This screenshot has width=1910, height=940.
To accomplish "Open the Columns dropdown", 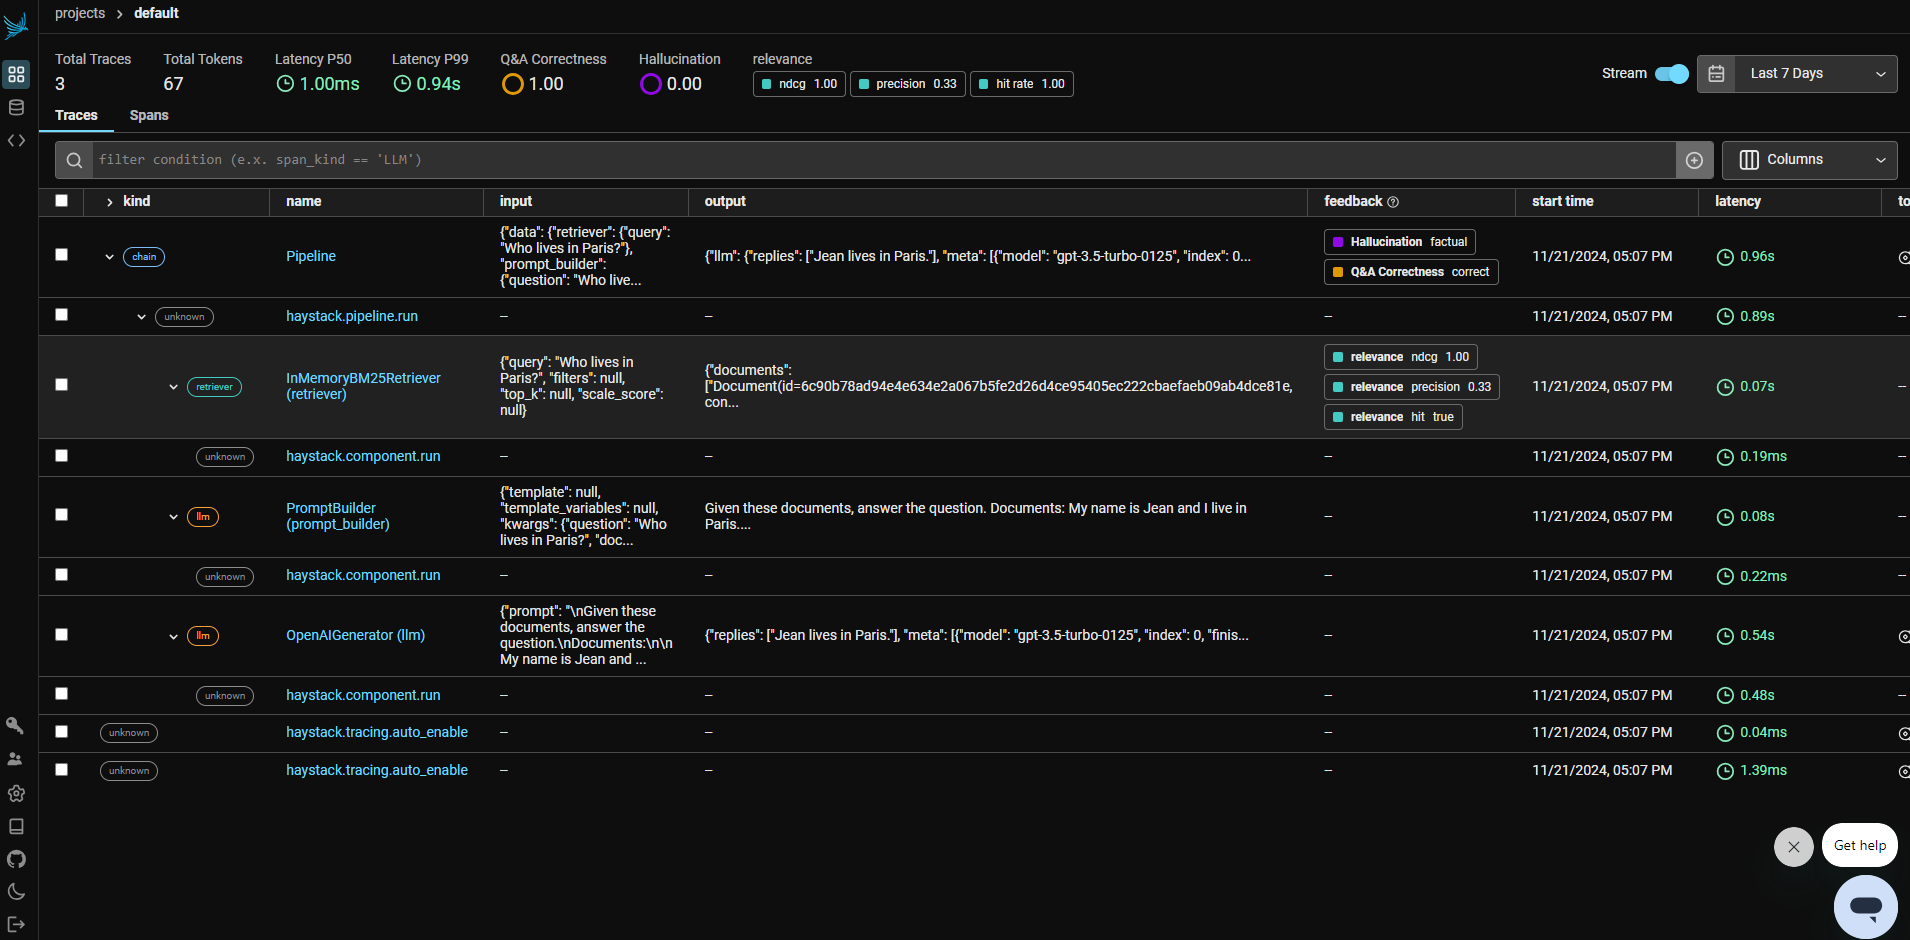I will (x=1810, y=160).
